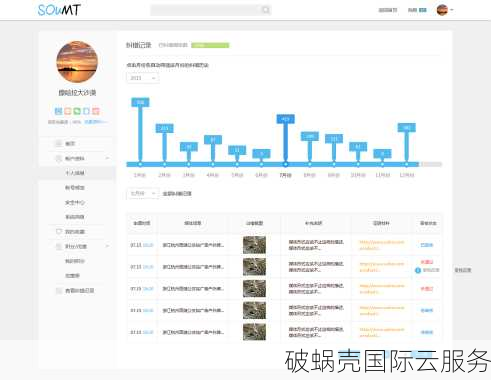Click the blue time in first table row
This screenshot has height=380, width=491.
pos(148,245)
